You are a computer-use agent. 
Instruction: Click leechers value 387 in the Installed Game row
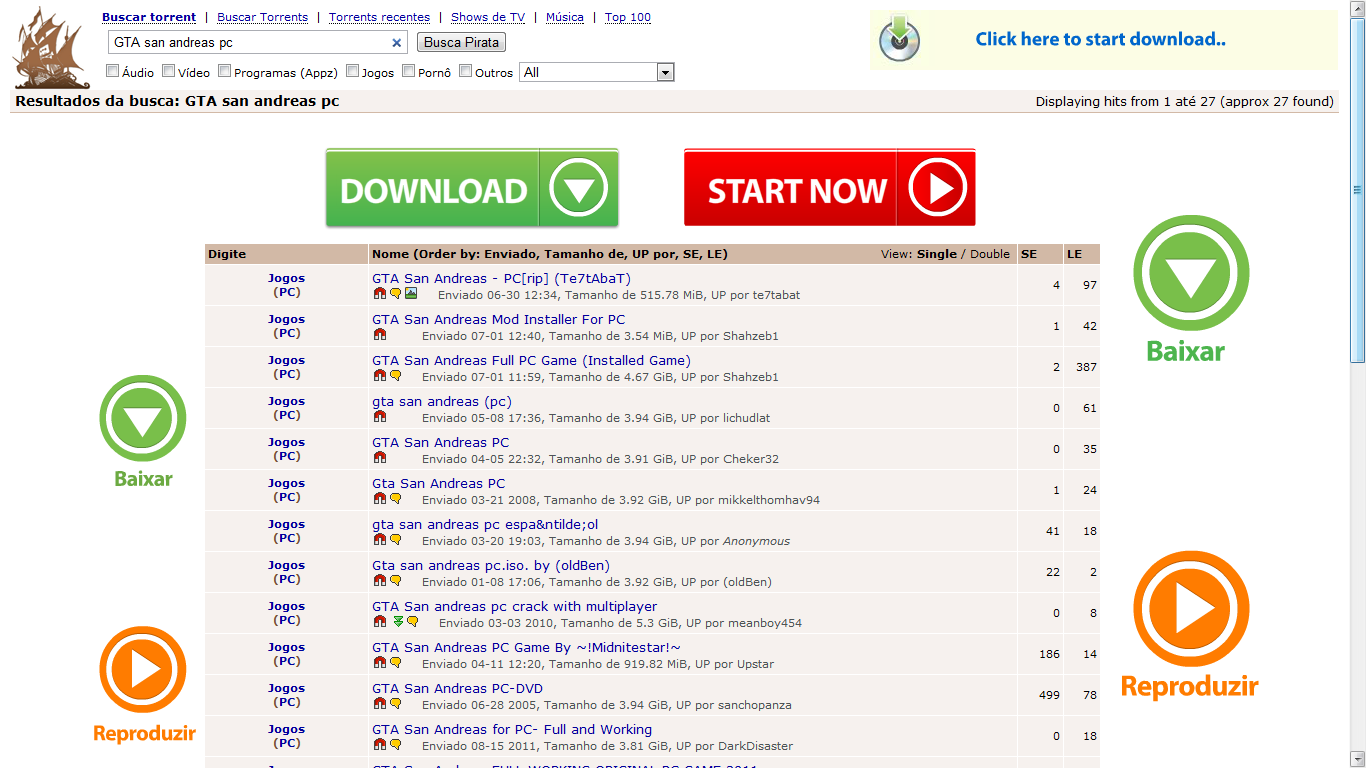click(1086, 367)
